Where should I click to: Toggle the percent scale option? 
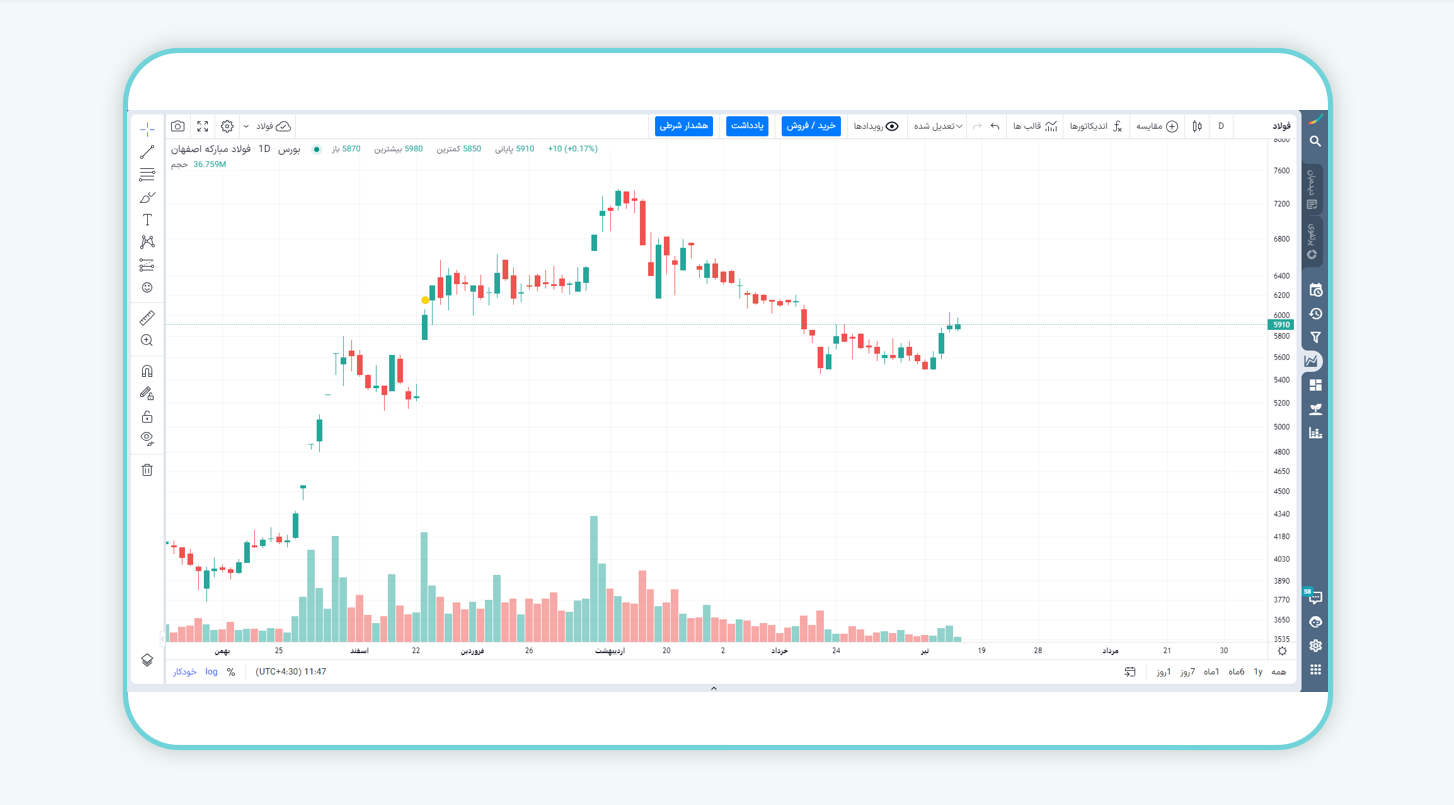(x=231, y=672)
